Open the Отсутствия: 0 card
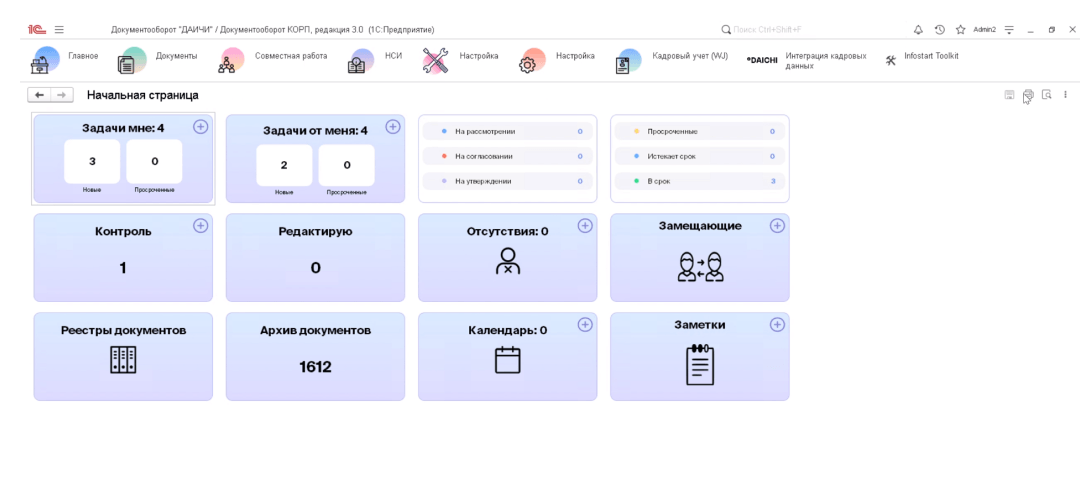The width and height of the screenshot is (1080, 479). pos(508,258)
